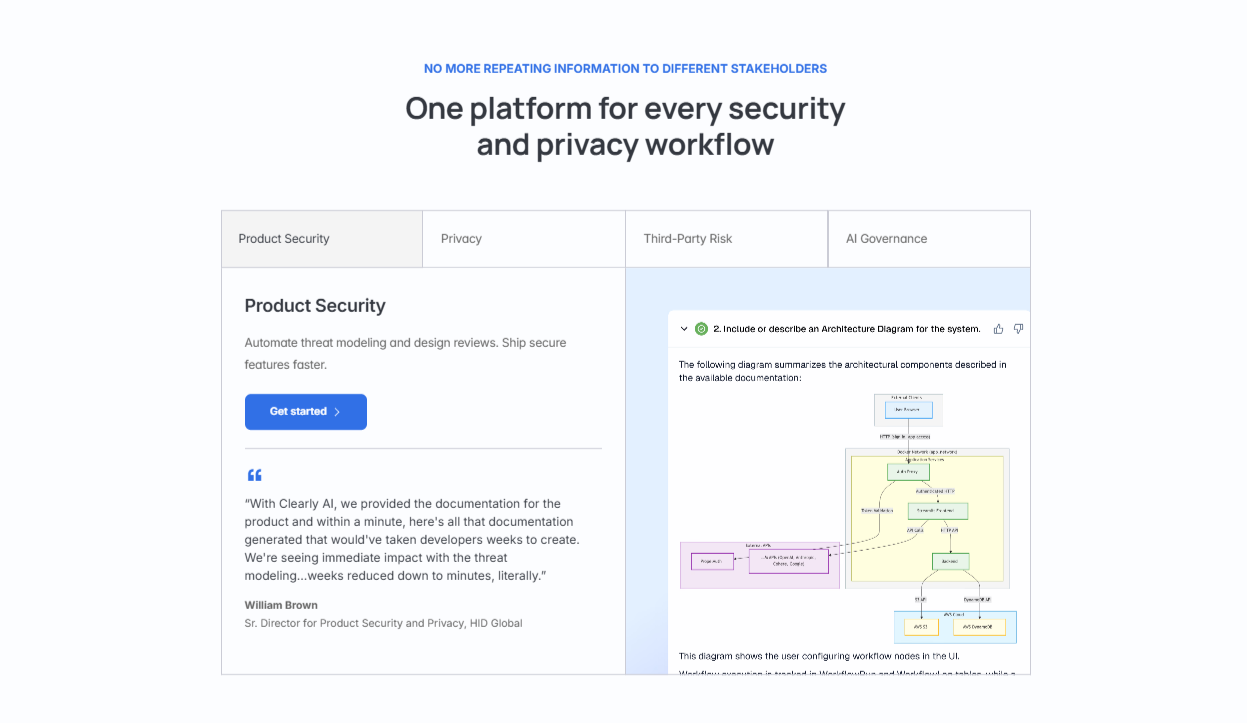Screen dimensions: 1247x723
Task: Click the User Browser node in diagram
Action: (x=908, y=410)
